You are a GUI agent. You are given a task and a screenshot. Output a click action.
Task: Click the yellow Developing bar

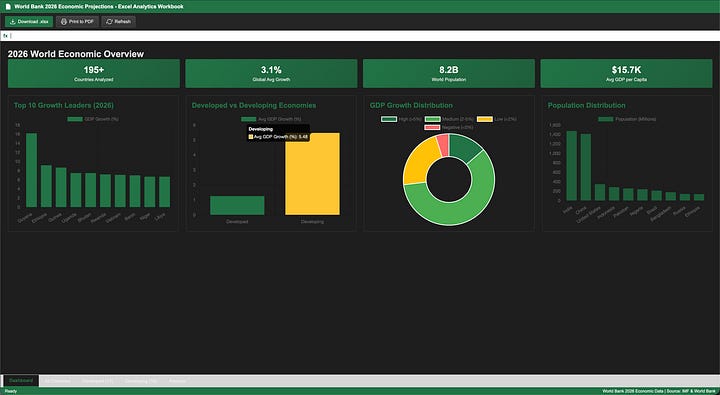312,174
